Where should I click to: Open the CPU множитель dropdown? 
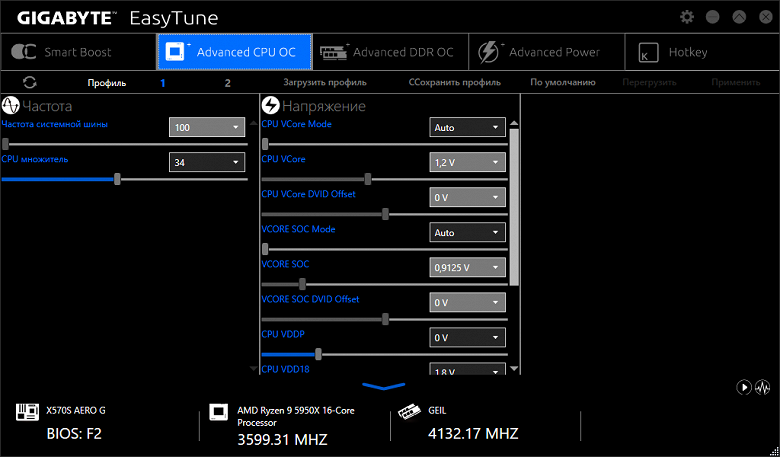coord(207,162)
